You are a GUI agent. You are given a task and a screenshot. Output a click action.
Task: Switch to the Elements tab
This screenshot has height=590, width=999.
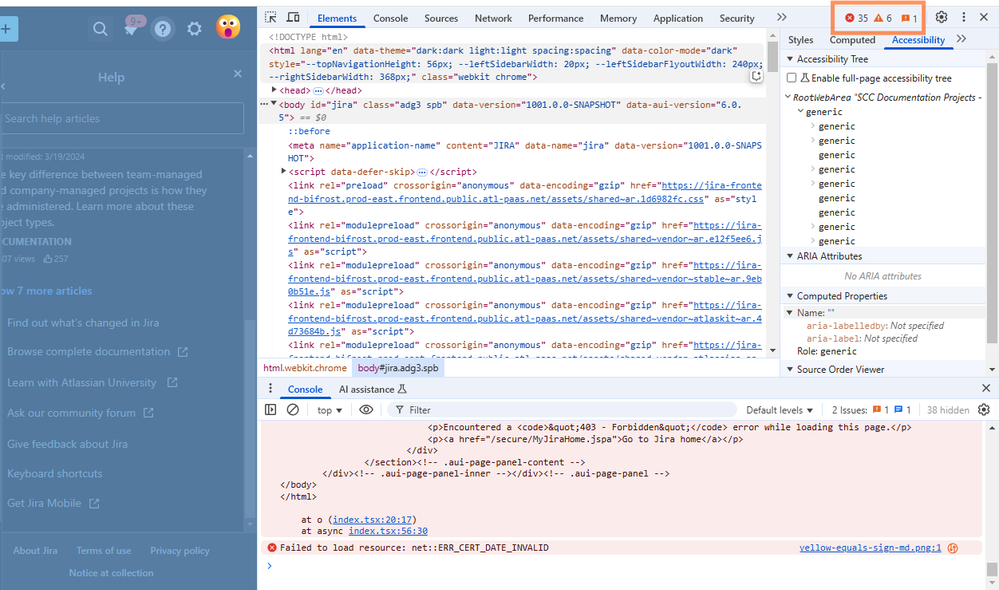[337, 18]
